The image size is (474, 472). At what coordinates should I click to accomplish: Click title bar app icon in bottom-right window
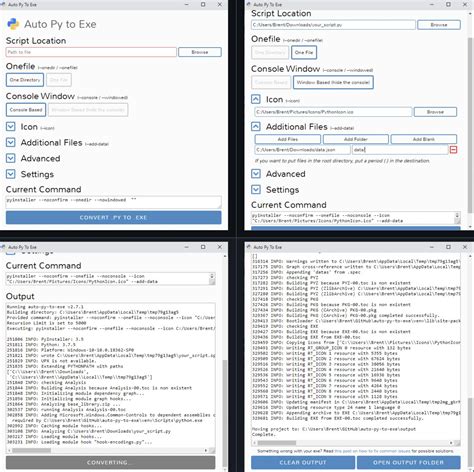click(x=249, y=247)
